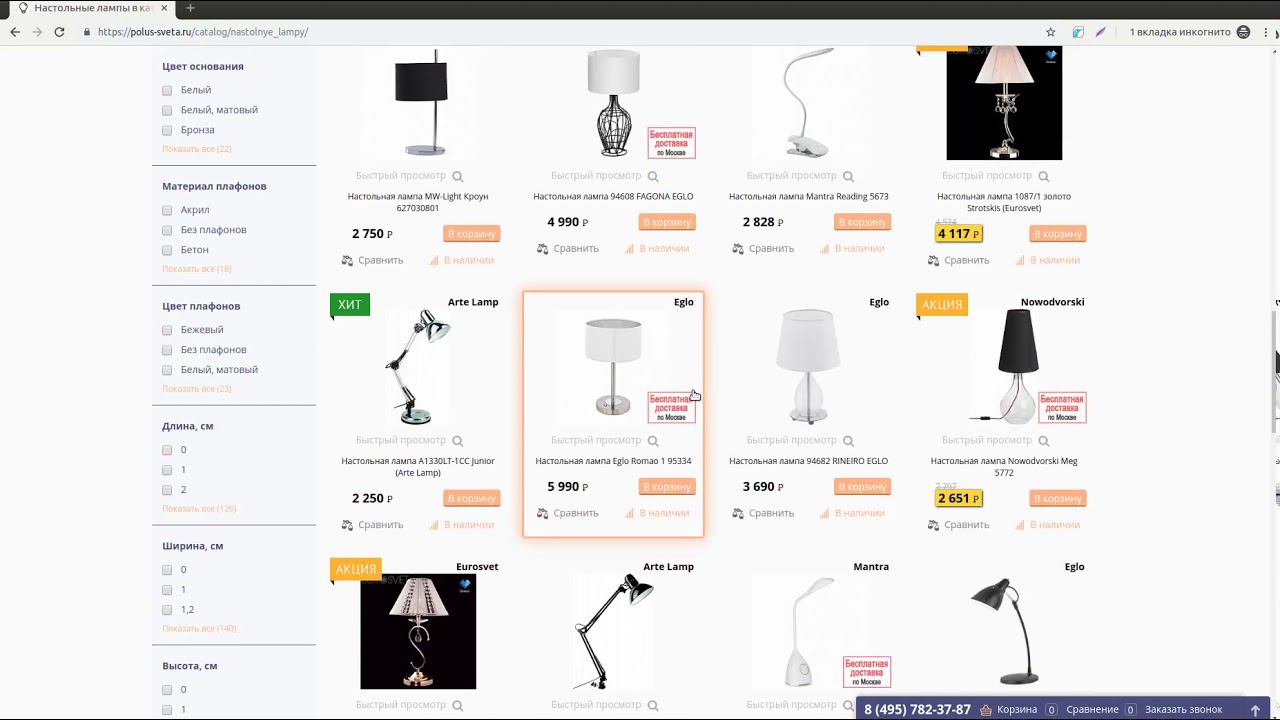Switch to the Настольные лампы browser tab
This screenshot has height=720, width=1280.
pos(90,8)
